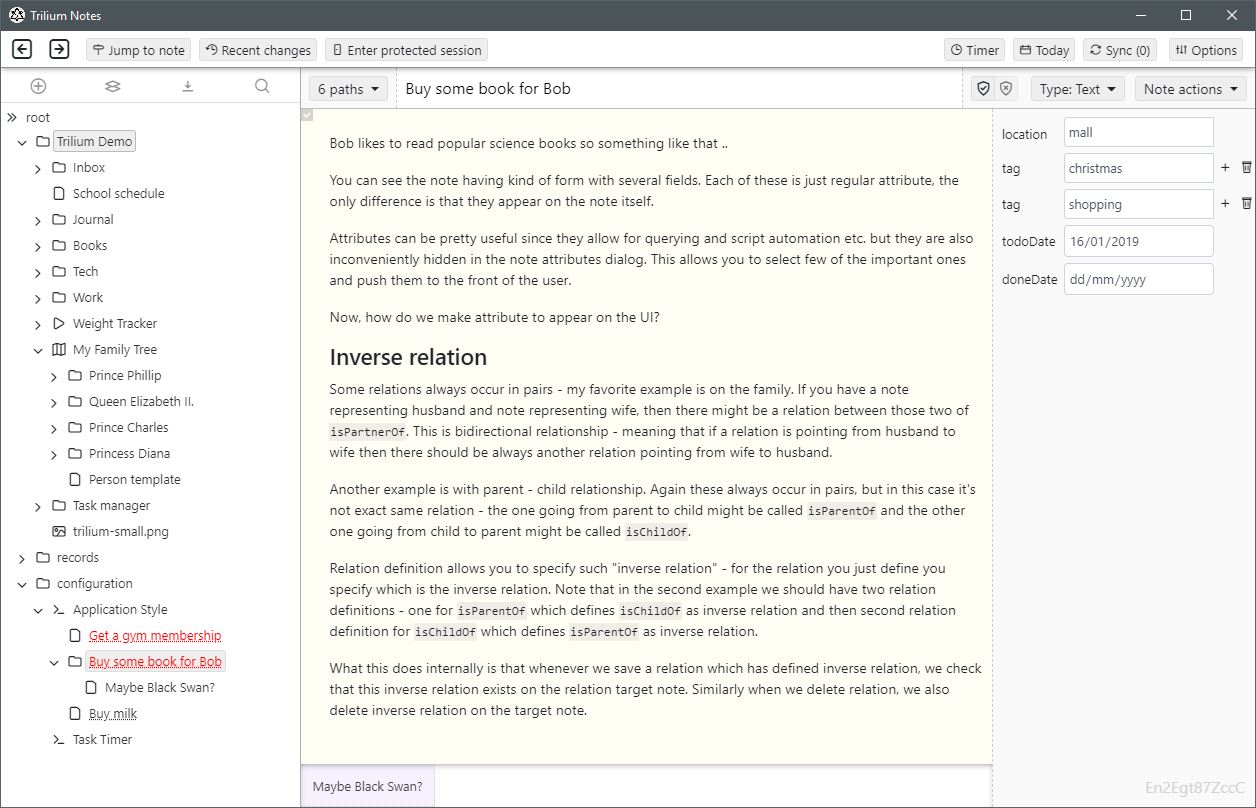Click the shopping tag input
1256x808 pixels.
click(x=1139, y=204)
